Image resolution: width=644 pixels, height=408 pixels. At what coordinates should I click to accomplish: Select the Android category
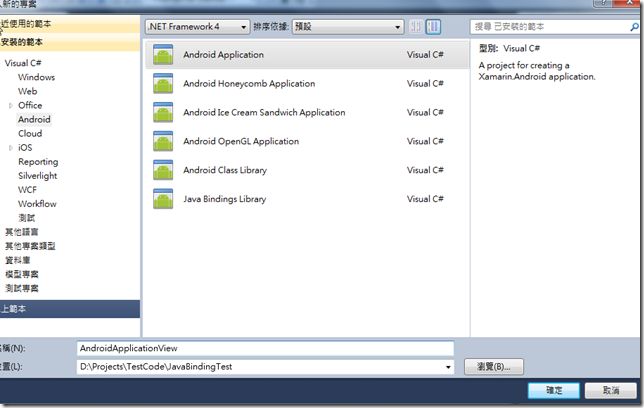(x=34, y=120)
